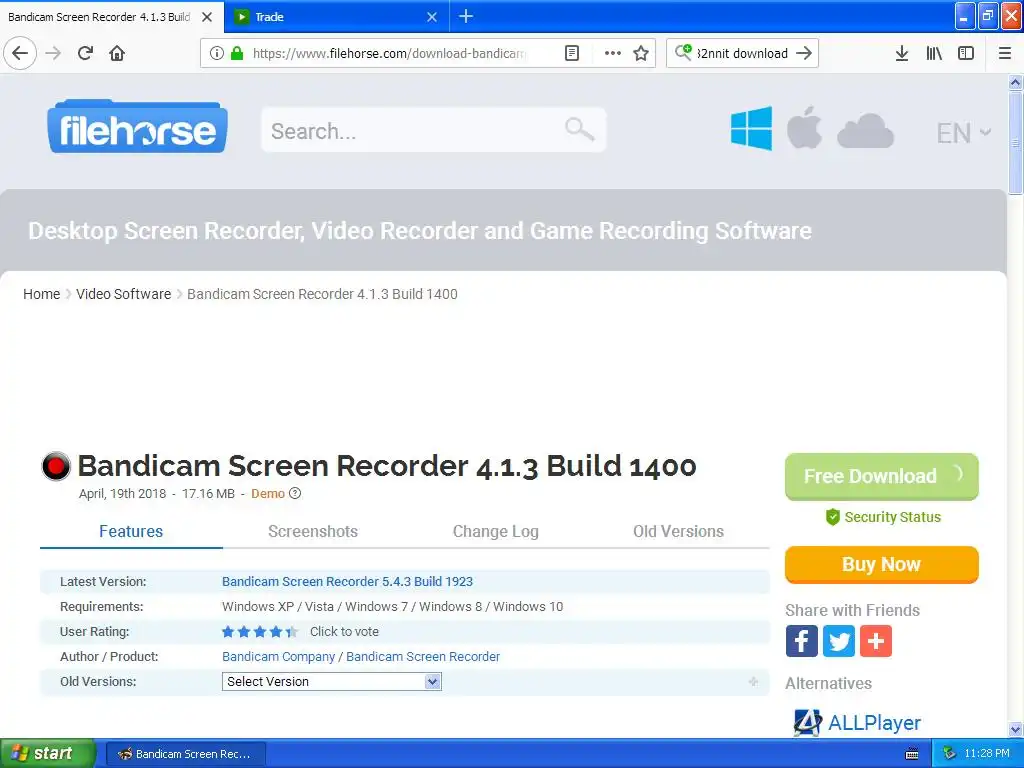The width and height of the screenshot is (1024, 768).
Task: Show sidebars using the sidebar icon
Action: (966, 53)
